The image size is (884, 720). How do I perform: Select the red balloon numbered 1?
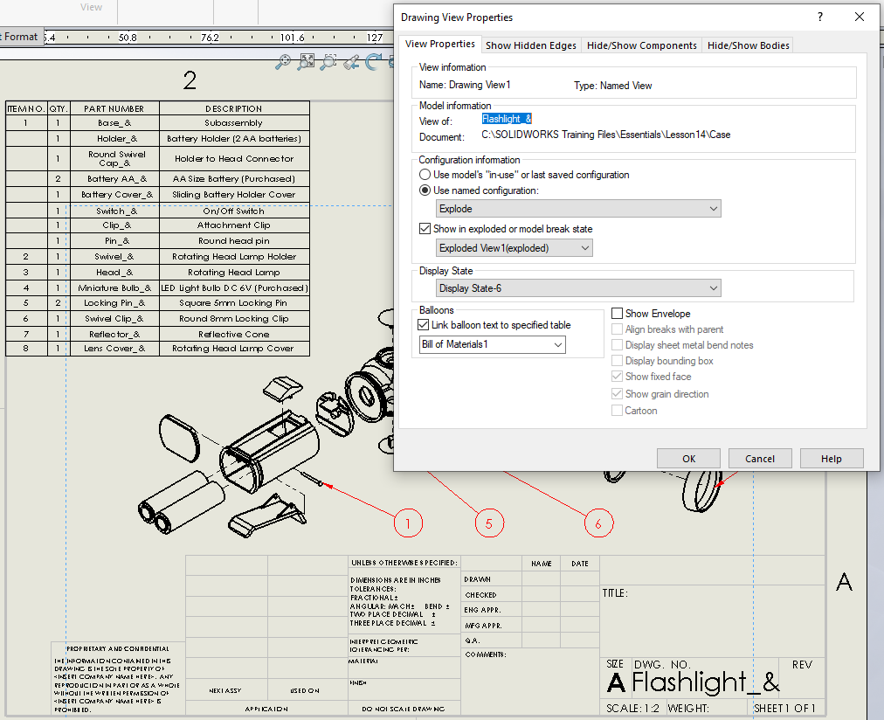406,523
